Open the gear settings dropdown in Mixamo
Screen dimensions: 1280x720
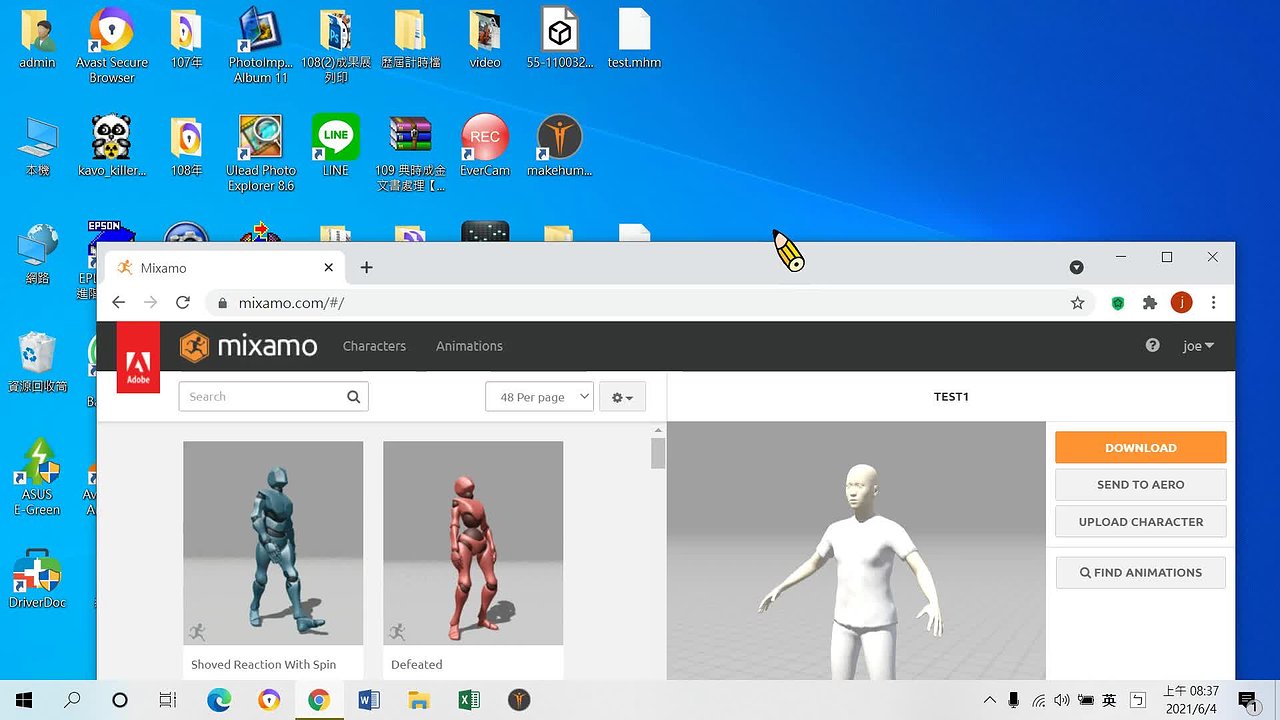[622, 397]
